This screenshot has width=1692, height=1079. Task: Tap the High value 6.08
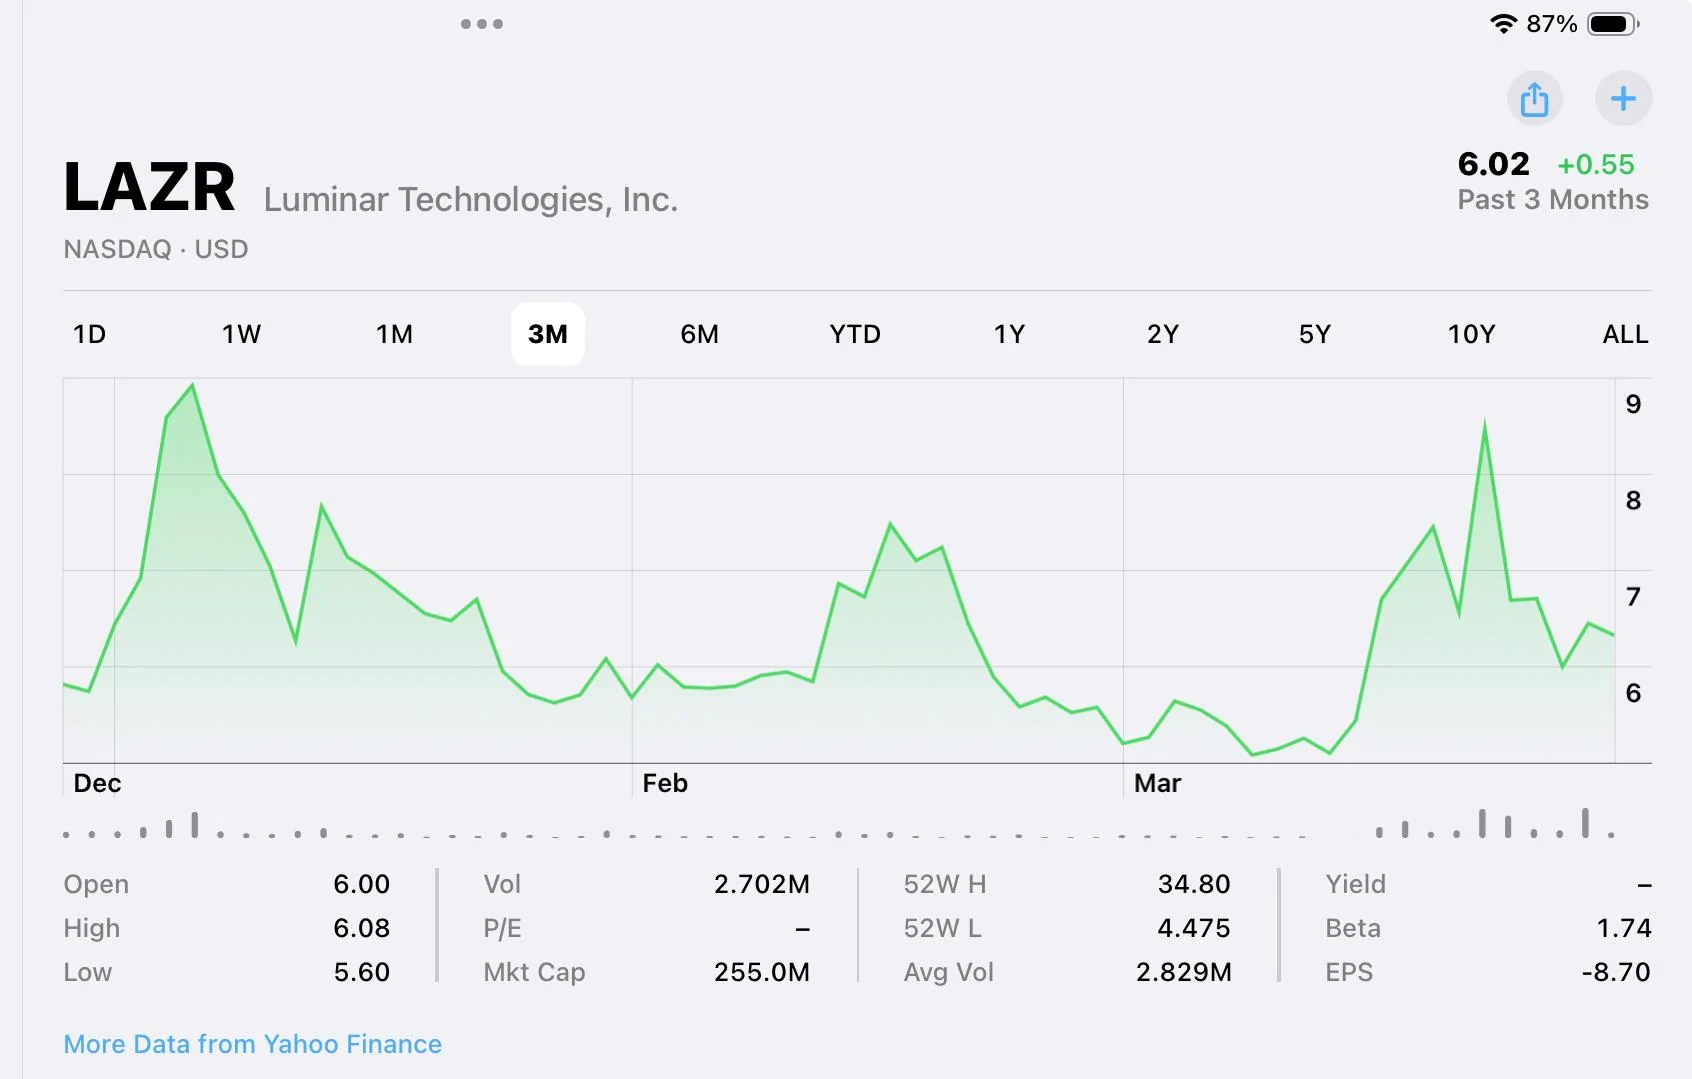tap(362, 928)
